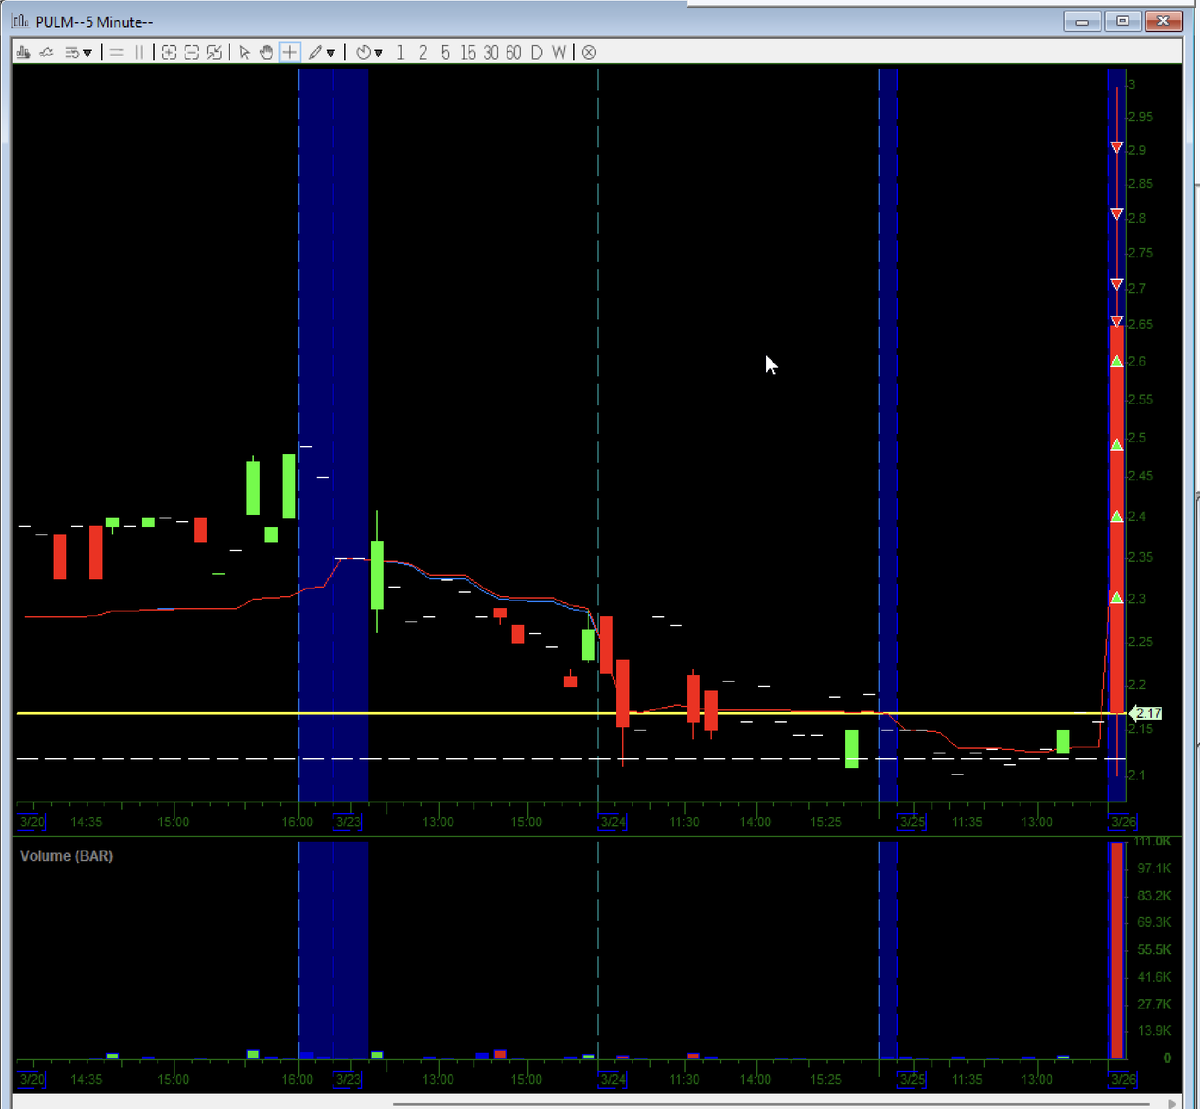Select the hand pan tool
This screenshot has width=1200, height=1109.
point(267,52)
